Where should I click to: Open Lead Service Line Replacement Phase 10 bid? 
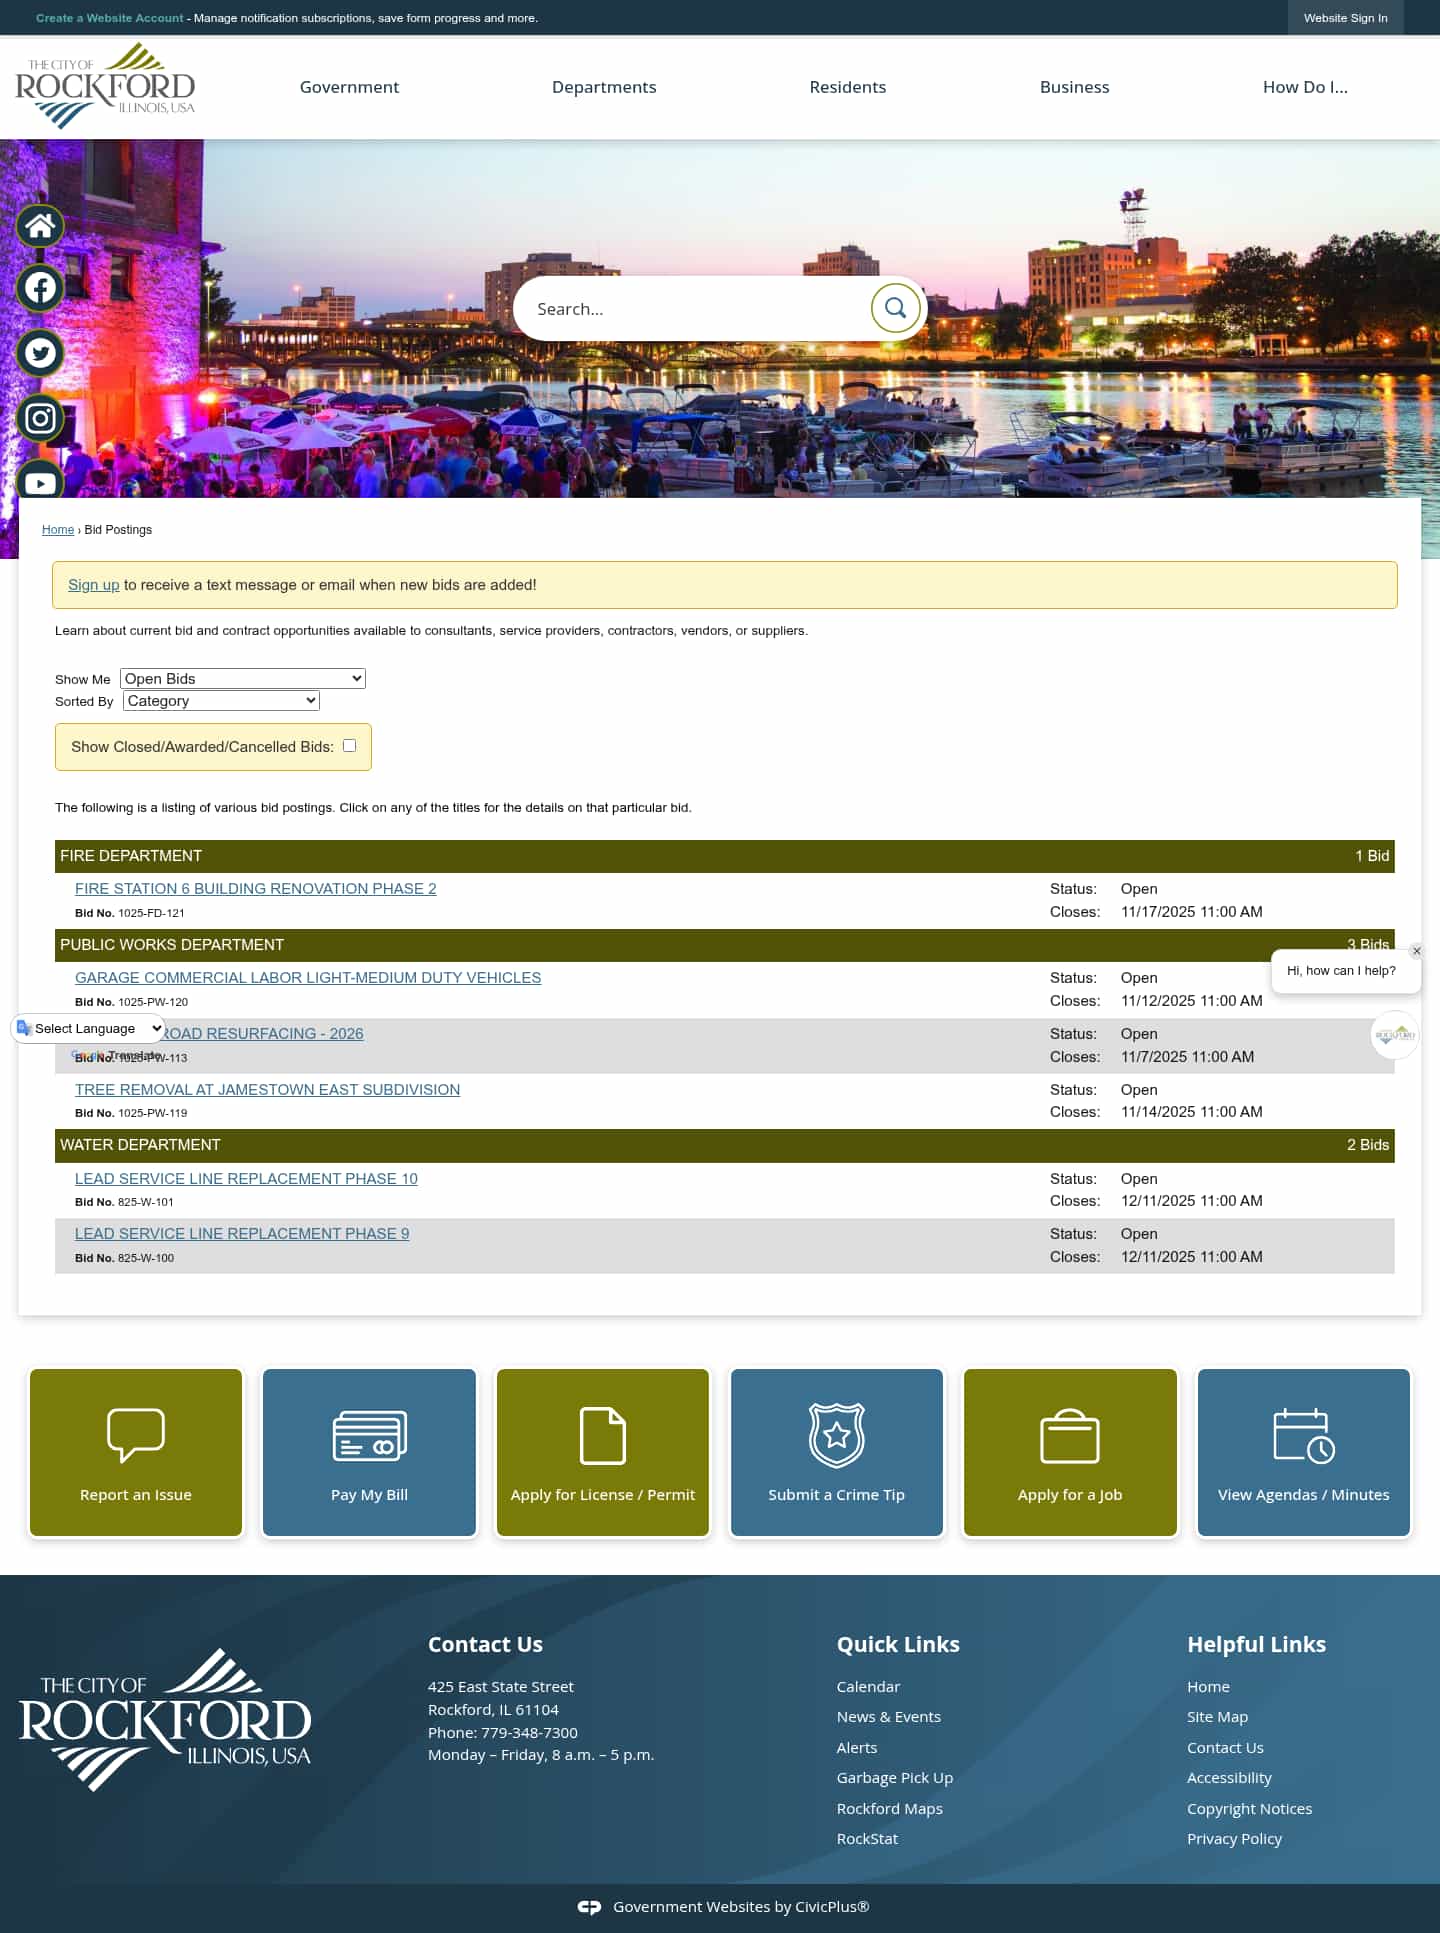tap(246, 1179)
